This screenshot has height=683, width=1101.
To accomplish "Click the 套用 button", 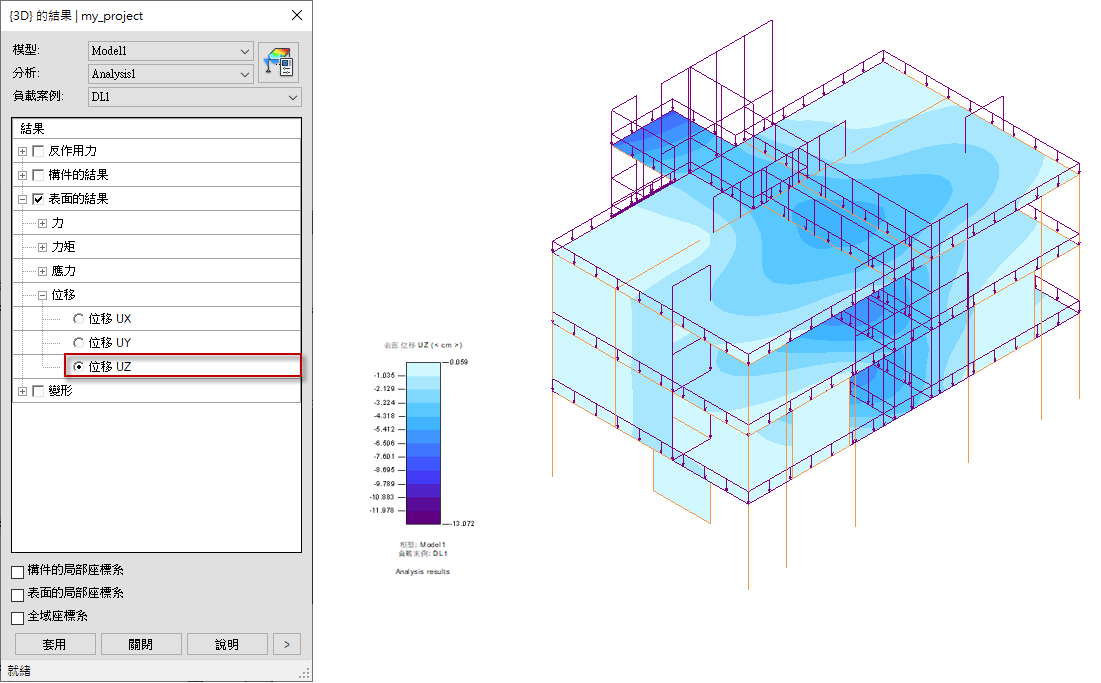I will coord(55,644).
